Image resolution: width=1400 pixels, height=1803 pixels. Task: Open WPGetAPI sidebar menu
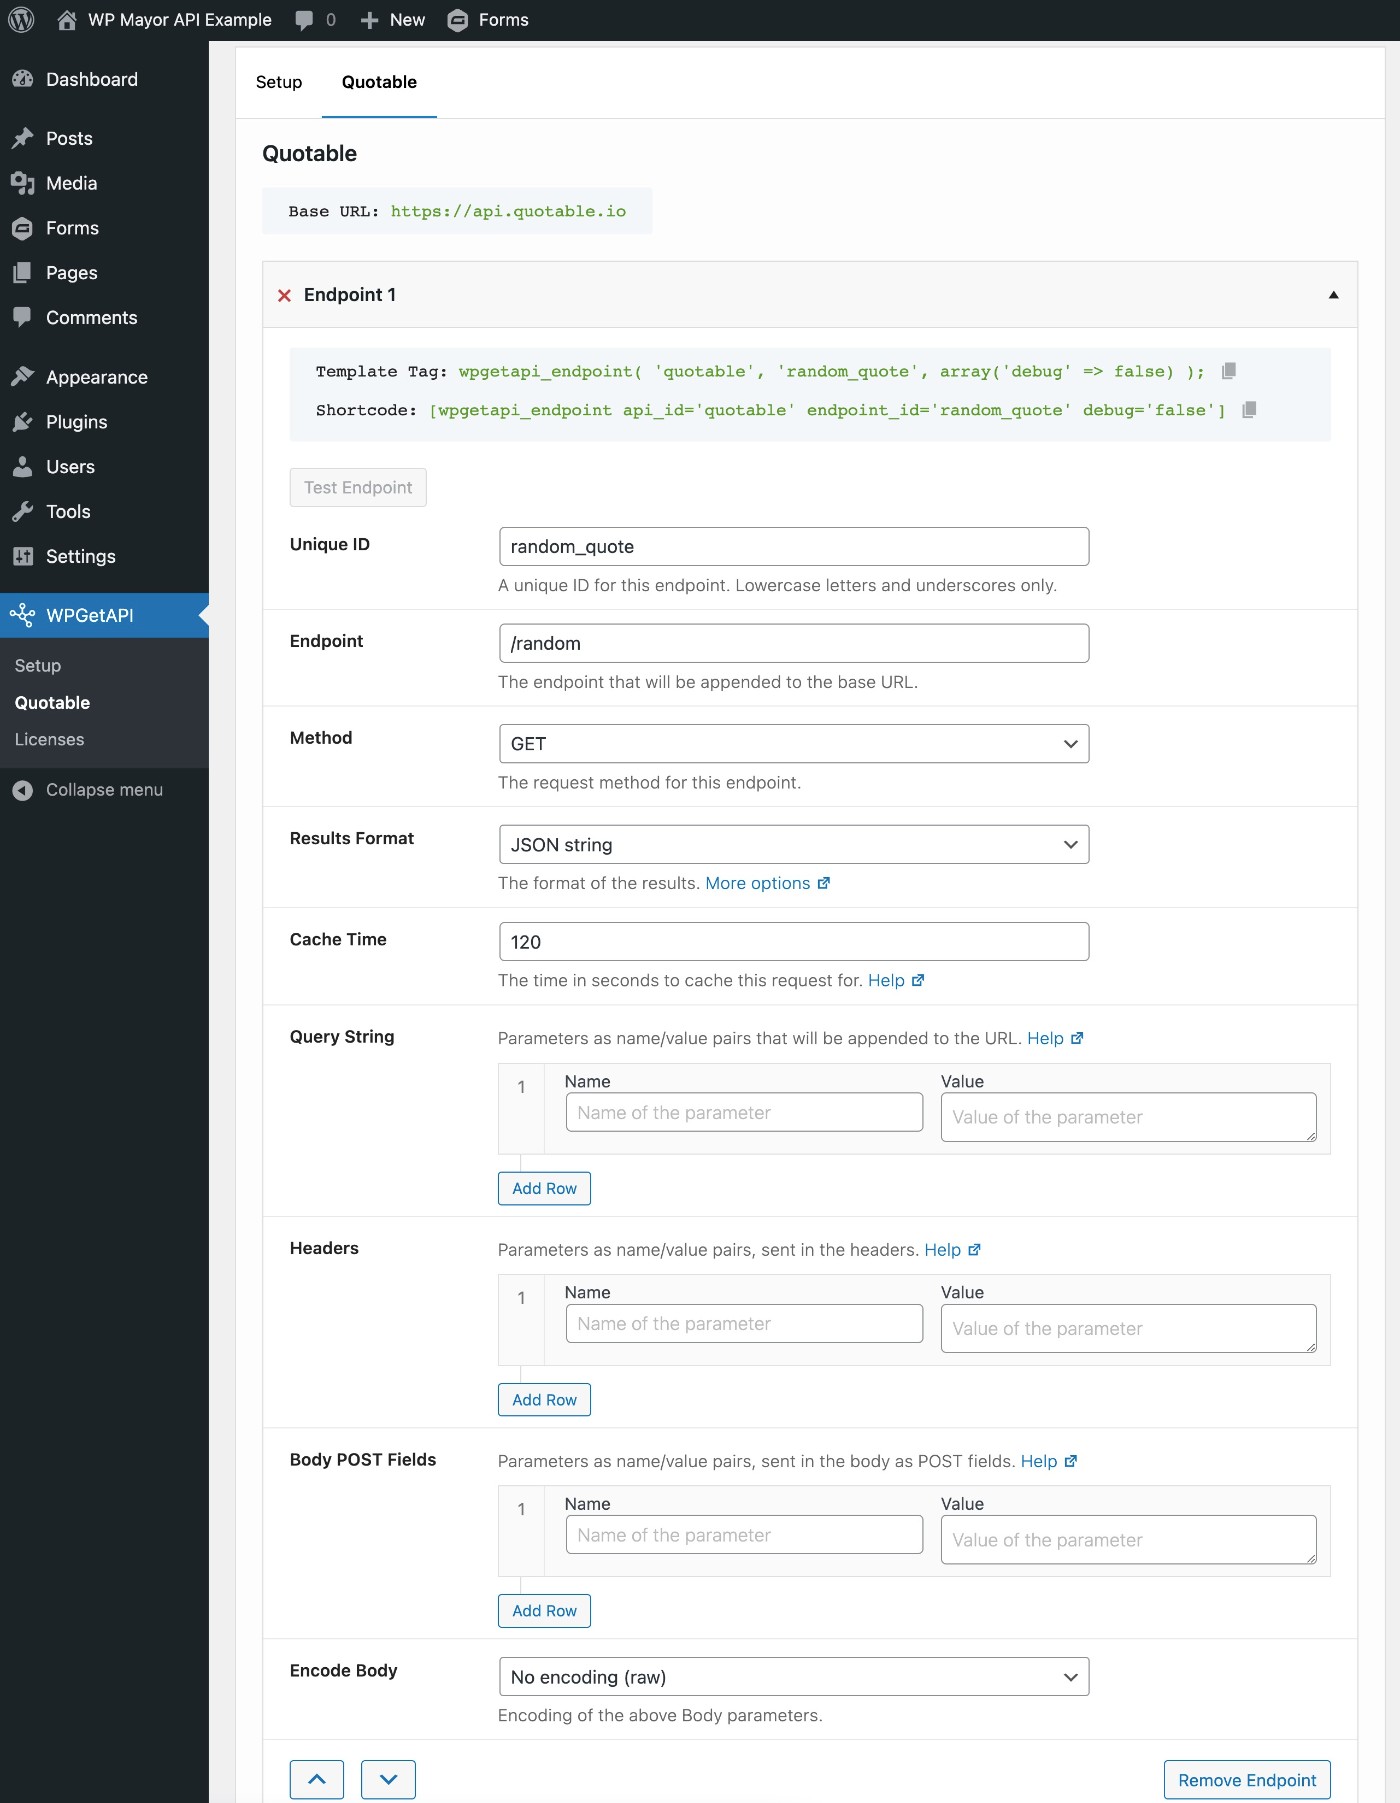click(x=104, y=615)
